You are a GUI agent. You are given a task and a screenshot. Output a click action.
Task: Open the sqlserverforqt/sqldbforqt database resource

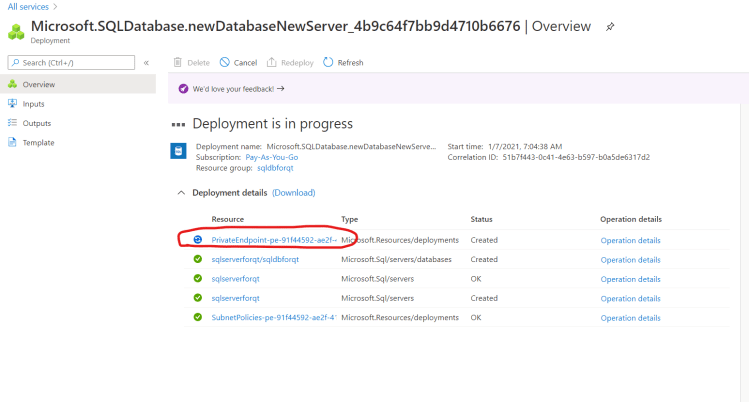(x=255, y=259)
